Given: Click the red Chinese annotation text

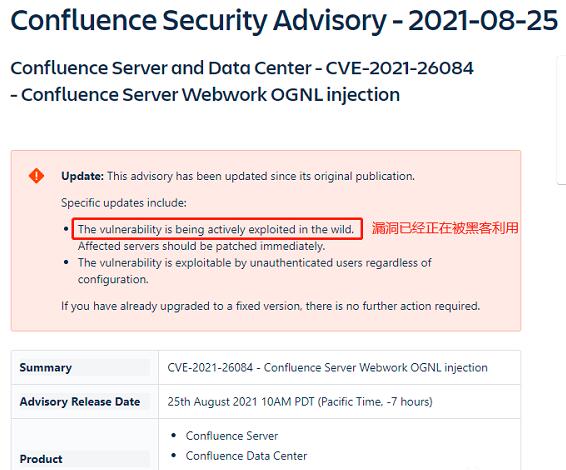Looking at the screenshot, I should point(445,228).
